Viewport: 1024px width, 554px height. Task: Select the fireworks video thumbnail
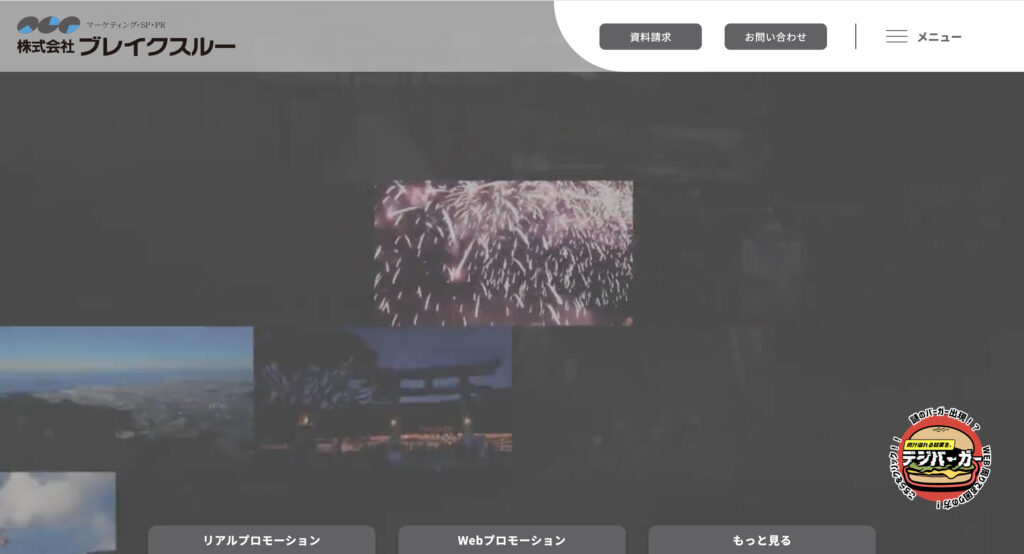click(x=504, y=253)
